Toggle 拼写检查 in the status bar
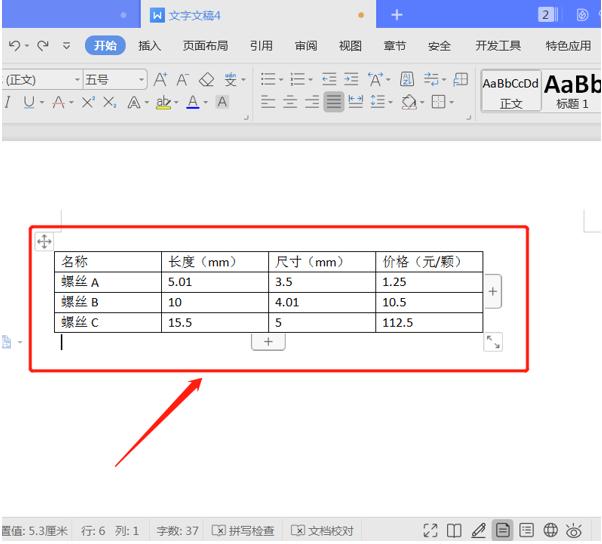602x544 pixels. [x=243, y=531]
